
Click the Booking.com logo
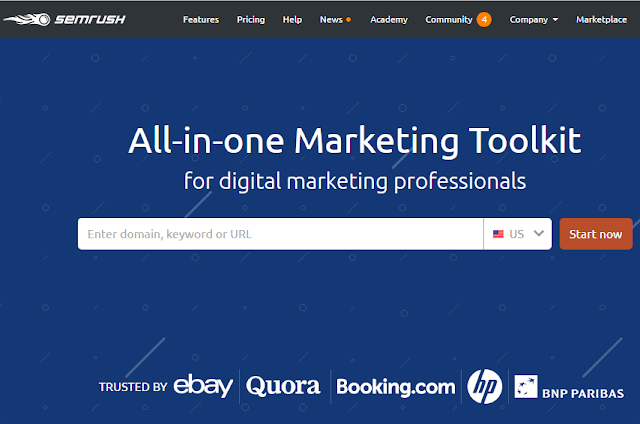[396, 387]
